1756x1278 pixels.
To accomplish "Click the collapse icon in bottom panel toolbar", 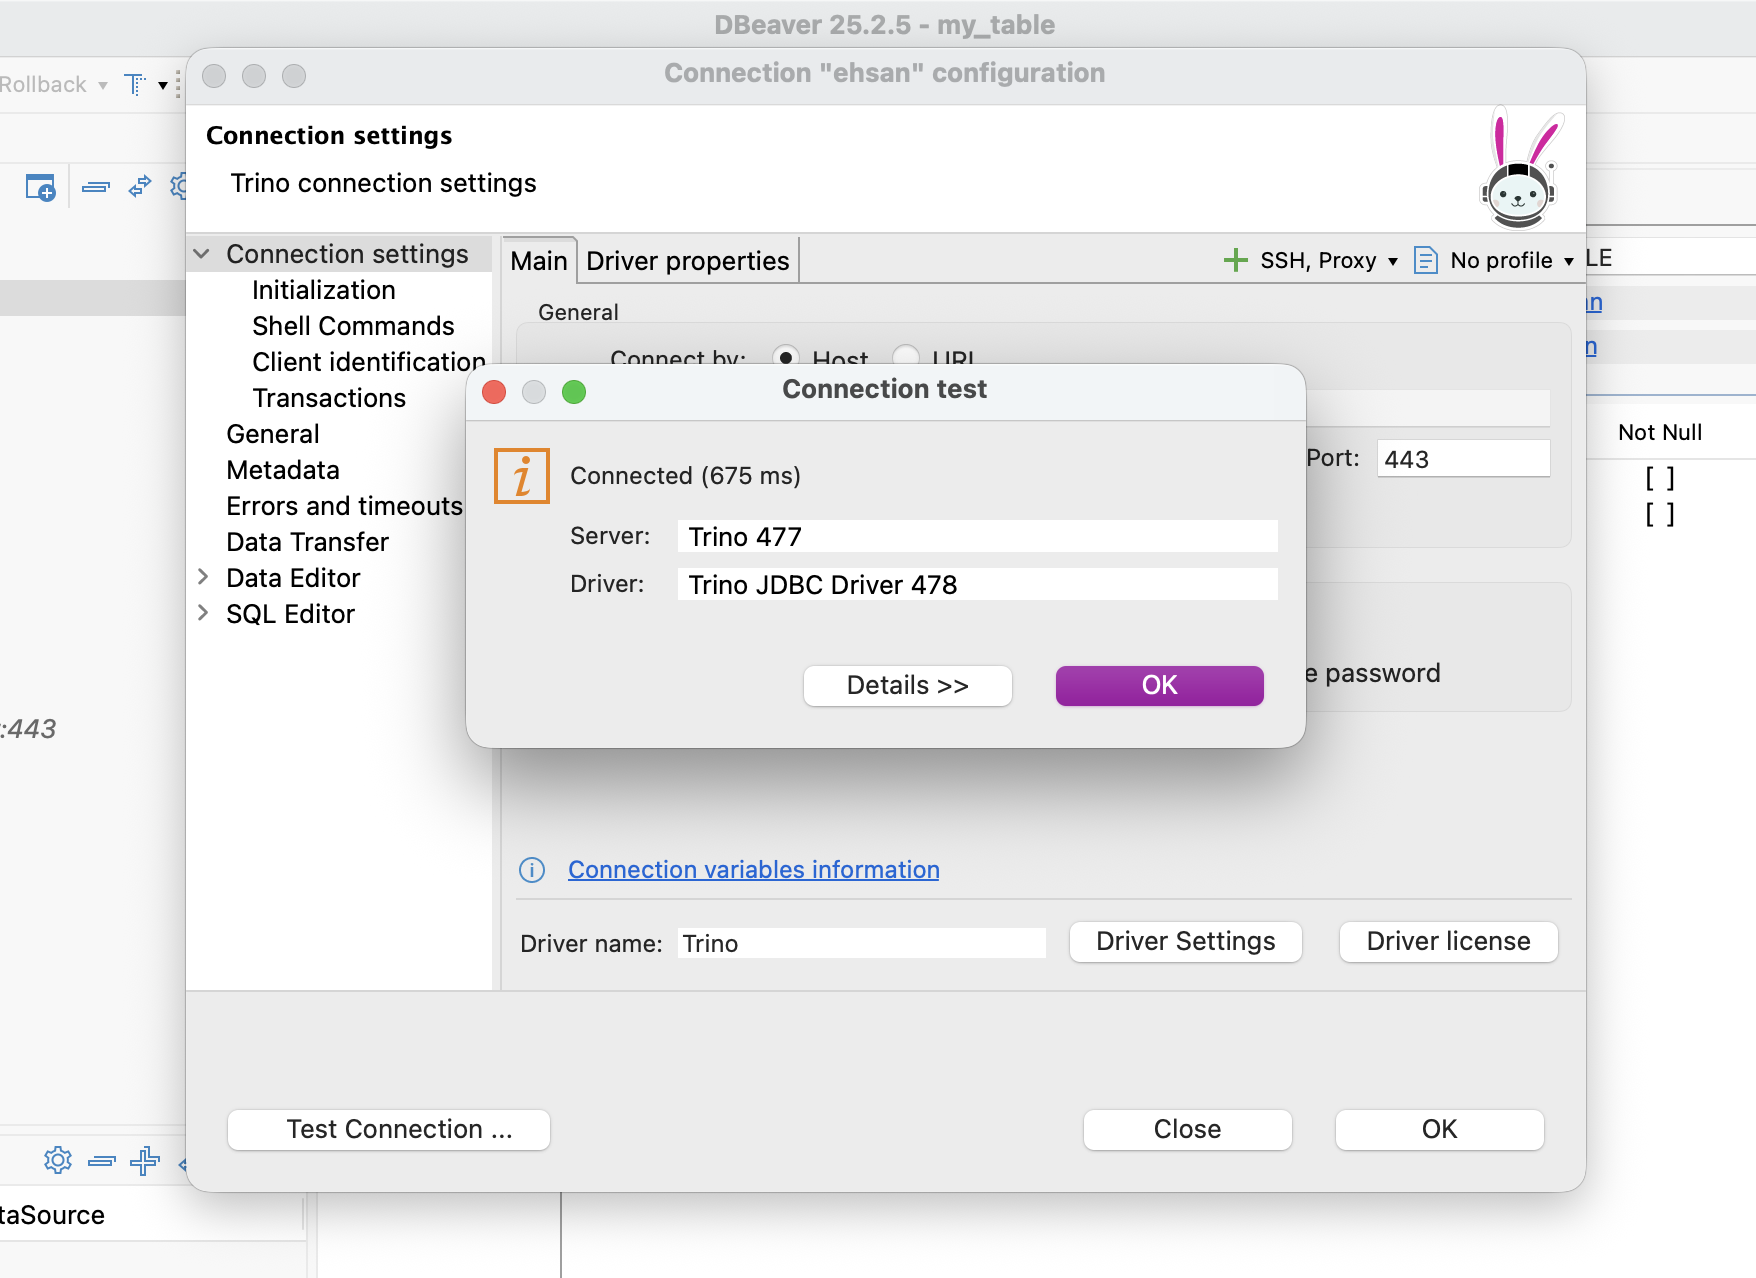I will pos(102,1160).
